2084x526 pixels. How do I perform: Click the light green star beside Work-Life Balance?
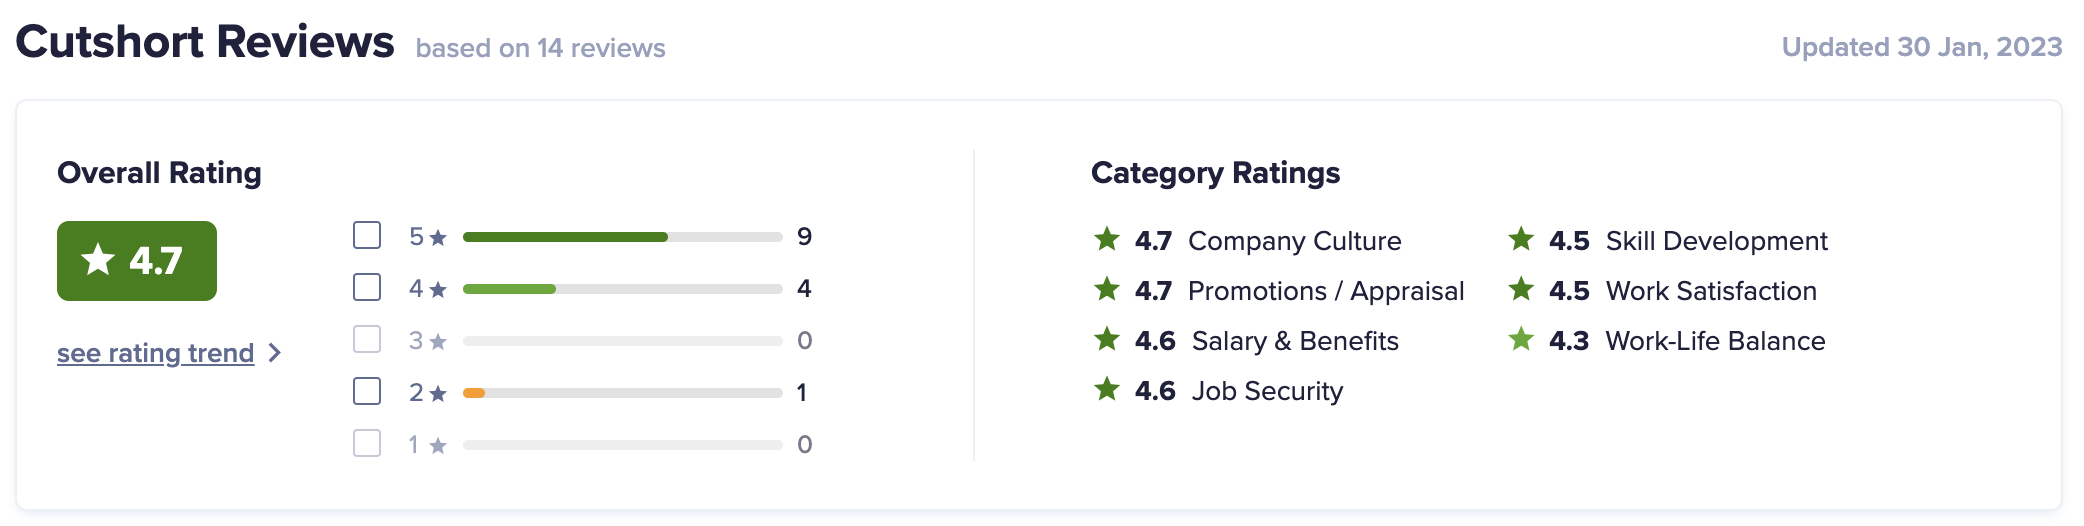tap(1521, 339)
